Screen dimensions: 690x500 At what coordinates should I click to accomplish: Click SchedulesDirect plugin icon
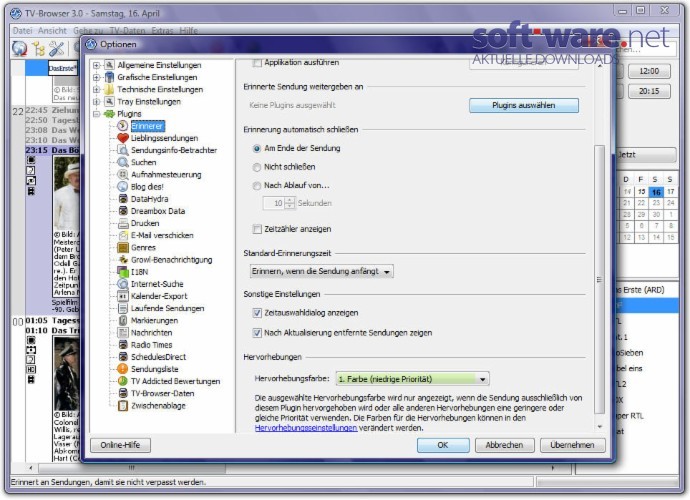pyautogui.click(x=123, y=357)
